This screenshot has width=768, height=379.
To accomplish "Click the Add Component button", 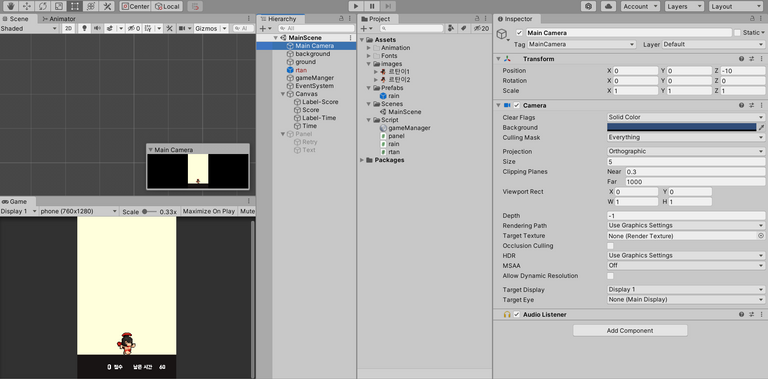I will click(630, 331).
